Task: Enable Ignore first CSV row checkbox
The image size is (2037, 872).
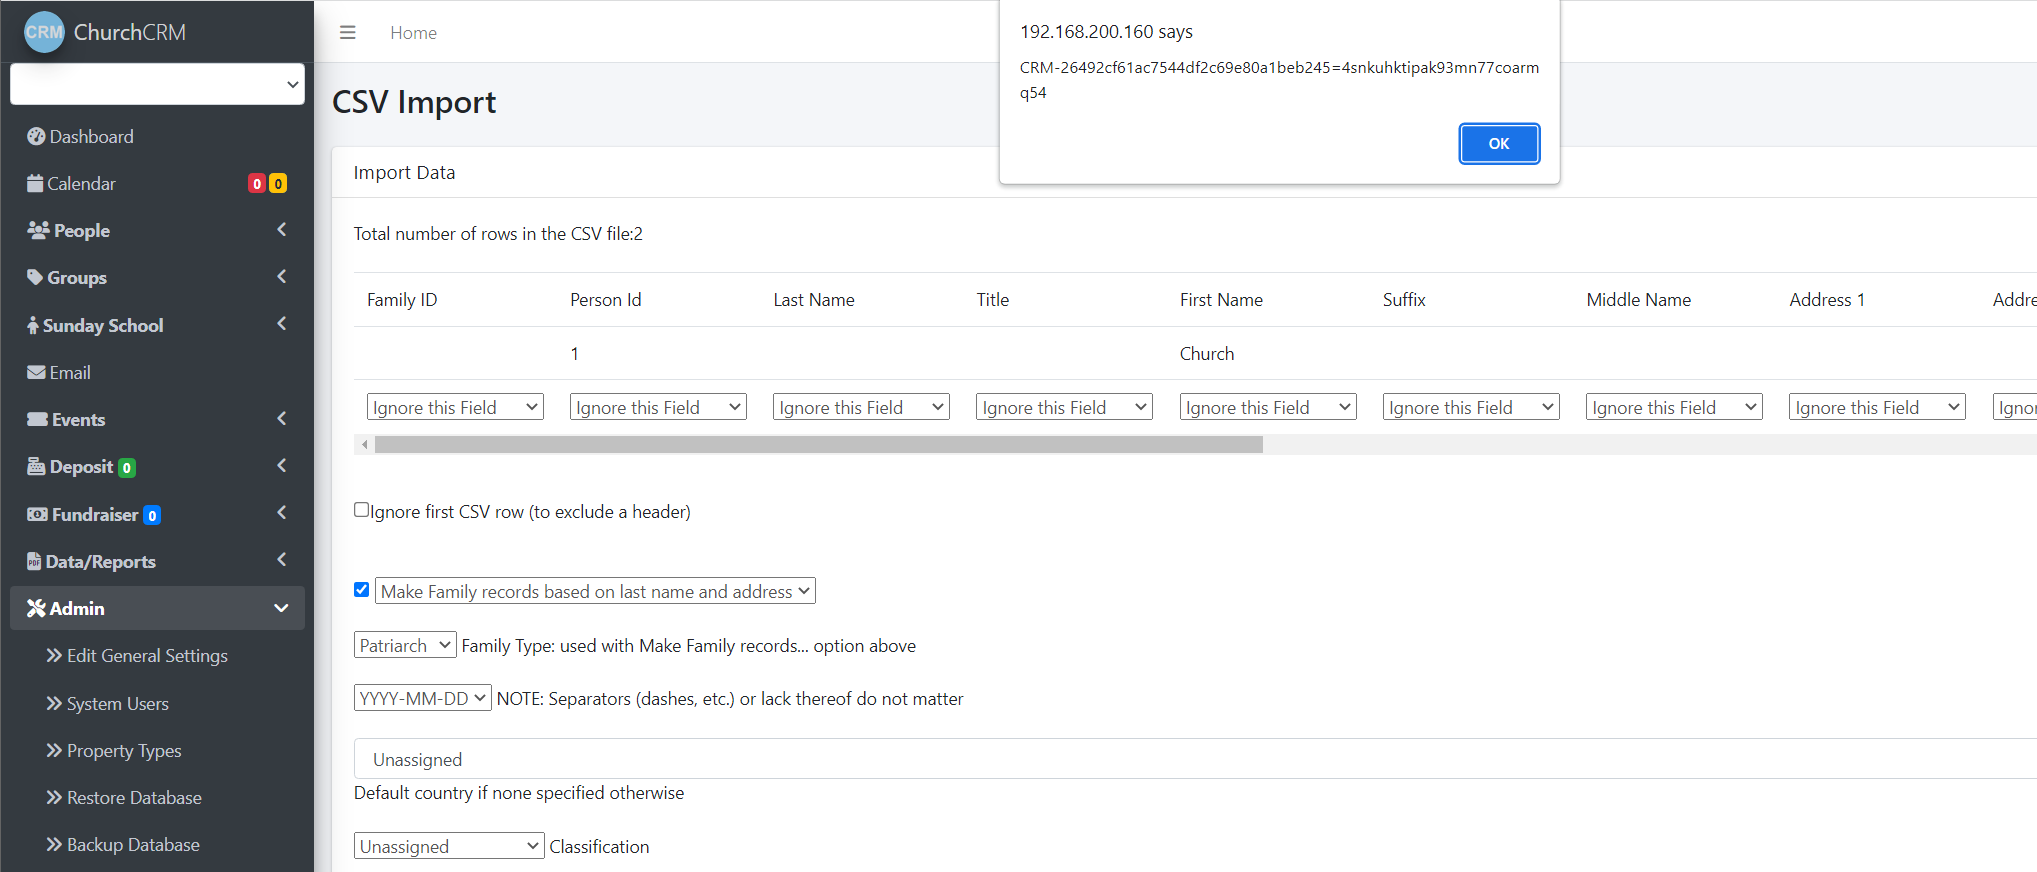Action: click(x=362, y=510)
